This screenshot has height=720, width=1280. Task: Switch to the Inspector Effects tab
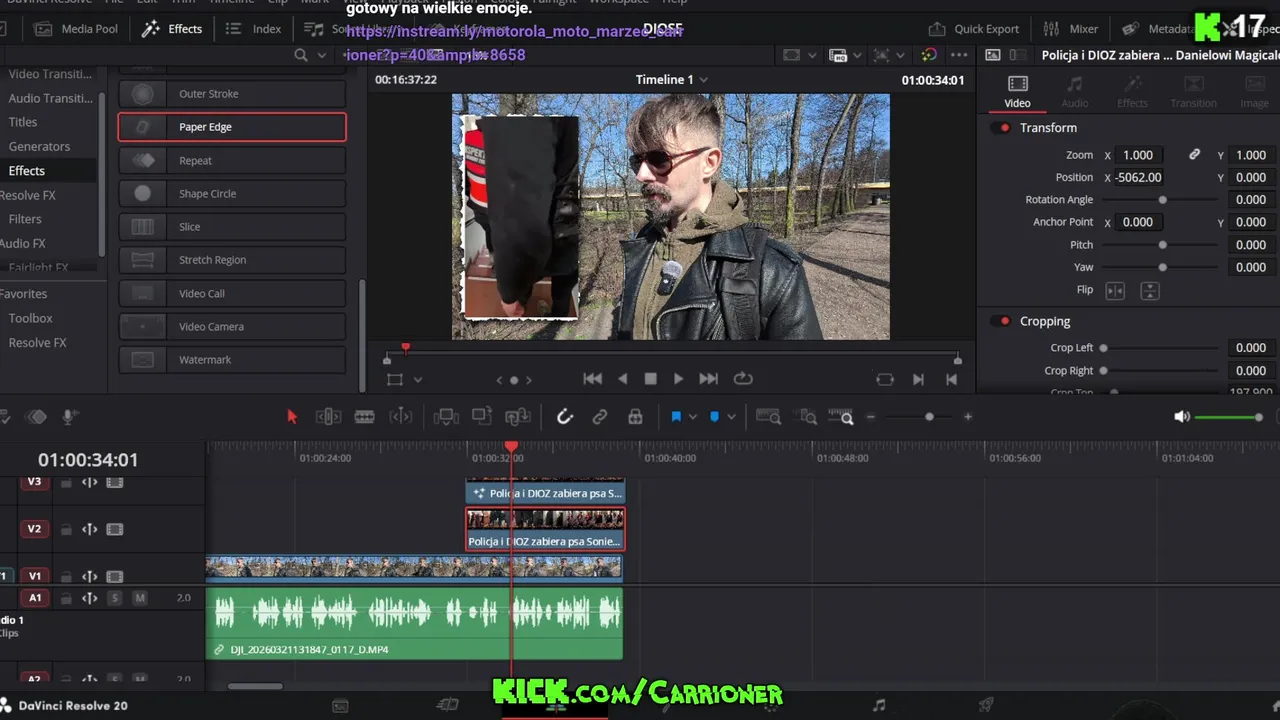(1132, 92)
